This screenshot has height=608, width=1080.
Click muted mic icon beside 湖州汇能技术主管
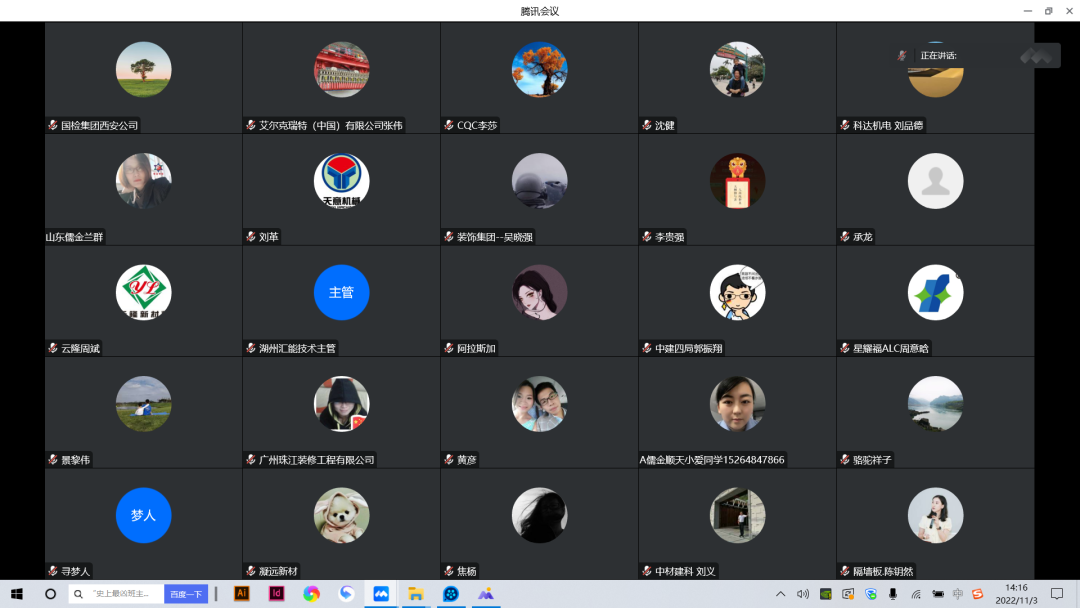pos(251,348)
